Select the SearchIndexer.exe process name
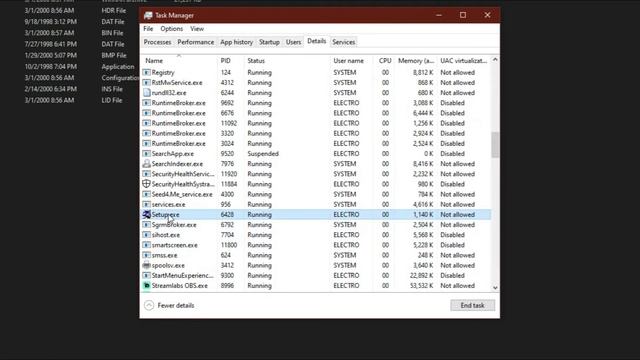Viewport: 640px width, 360px height. (x=177, y=164)
